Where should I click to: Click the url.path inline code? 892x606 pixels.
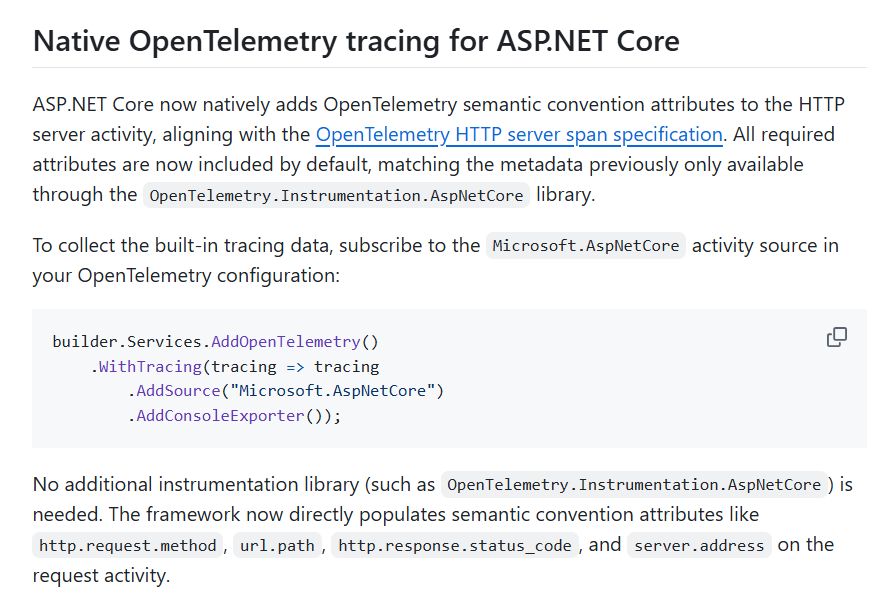pos(277,545)
